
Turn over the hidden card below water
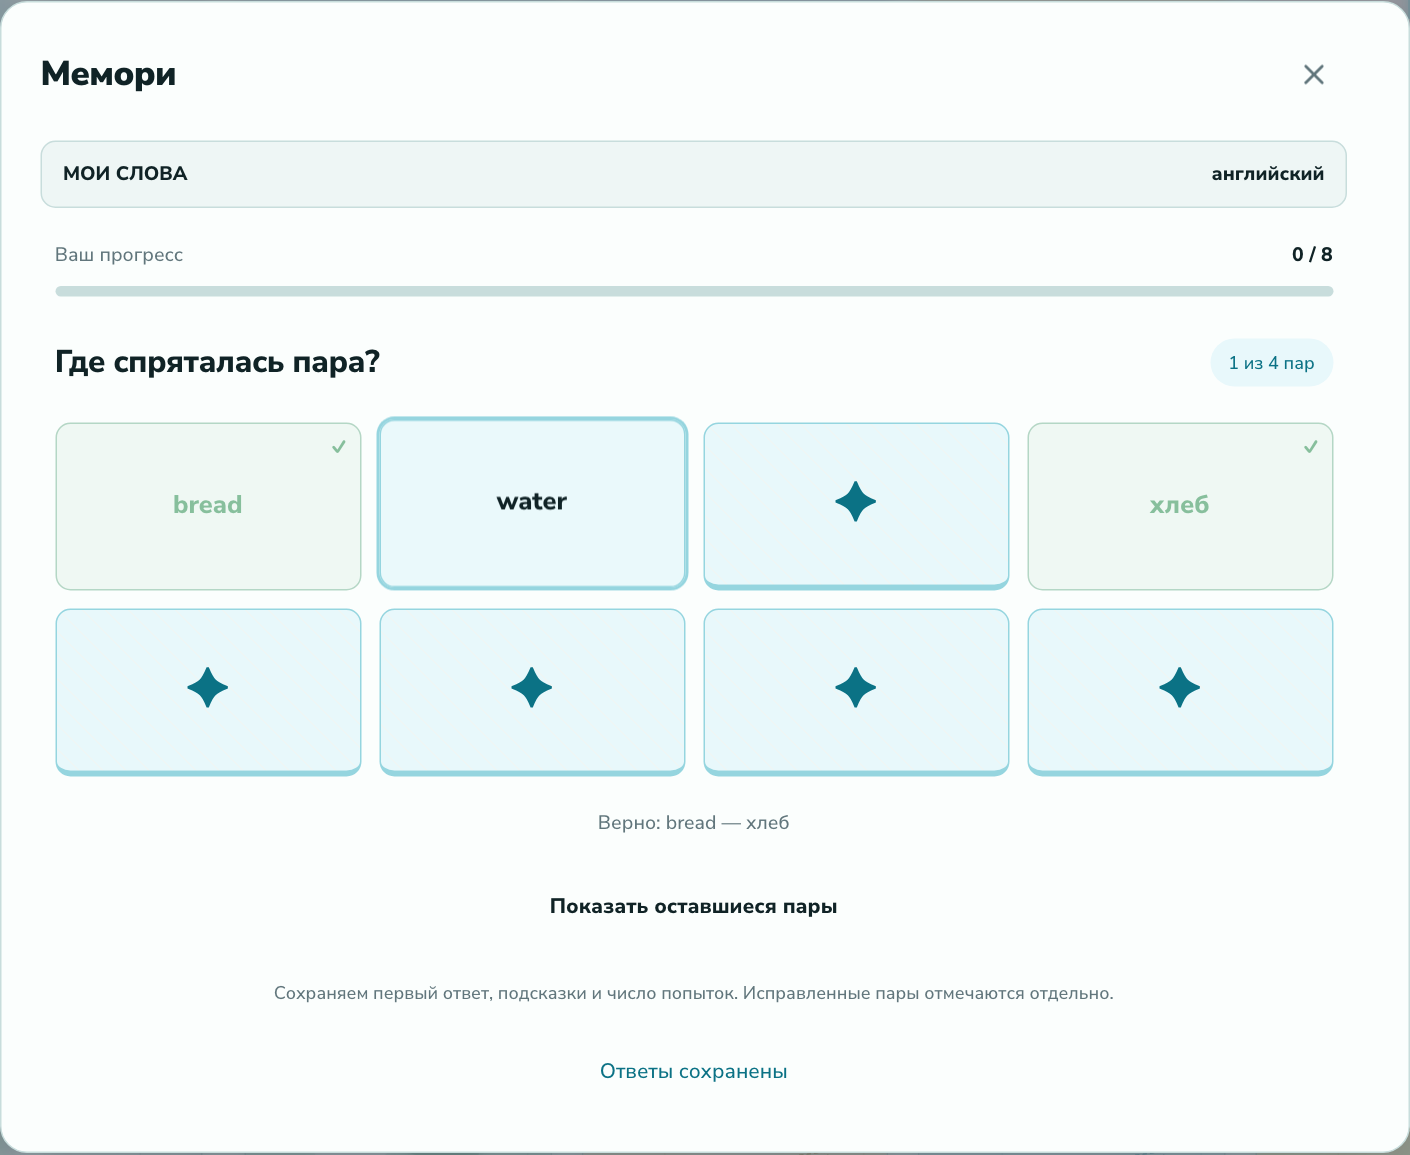532,692
